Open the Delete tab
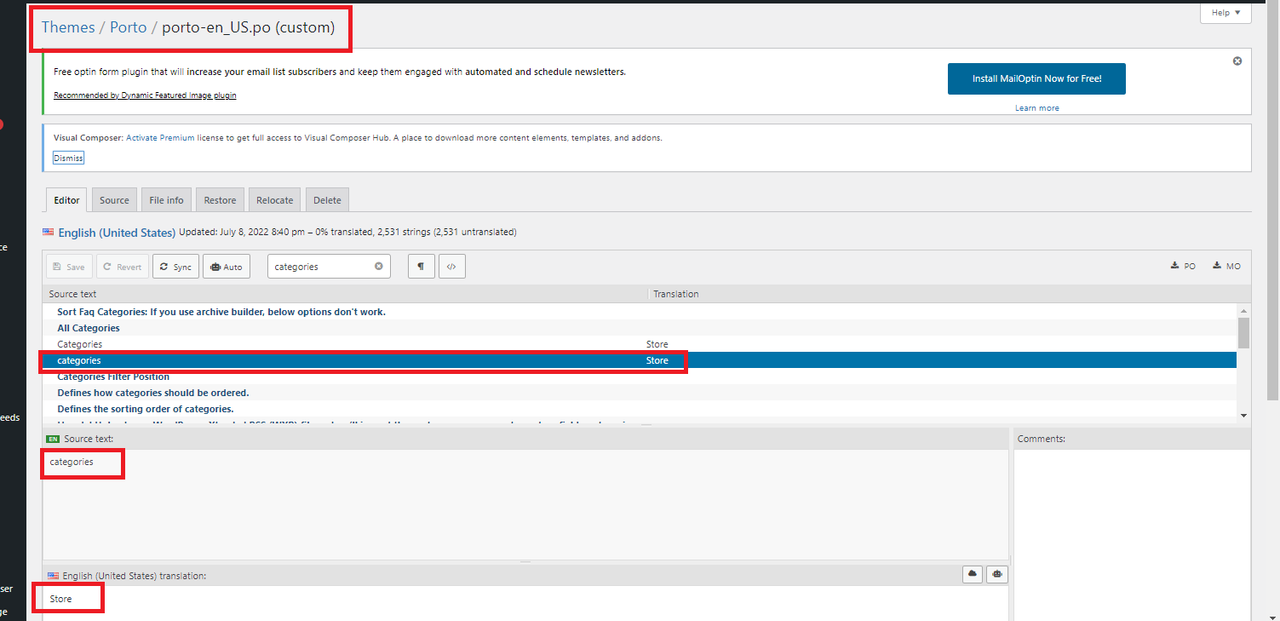Screen dimensions: 1280x621 (327, 200)
